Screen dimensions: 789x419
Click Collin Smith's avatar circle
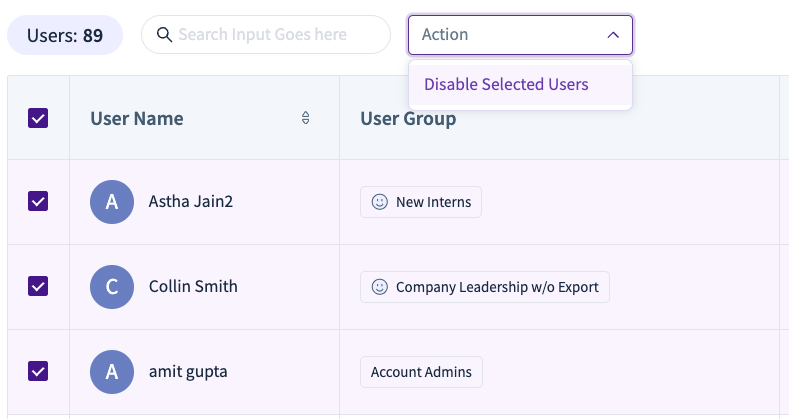pyautogui.click(x=112, y=287)
